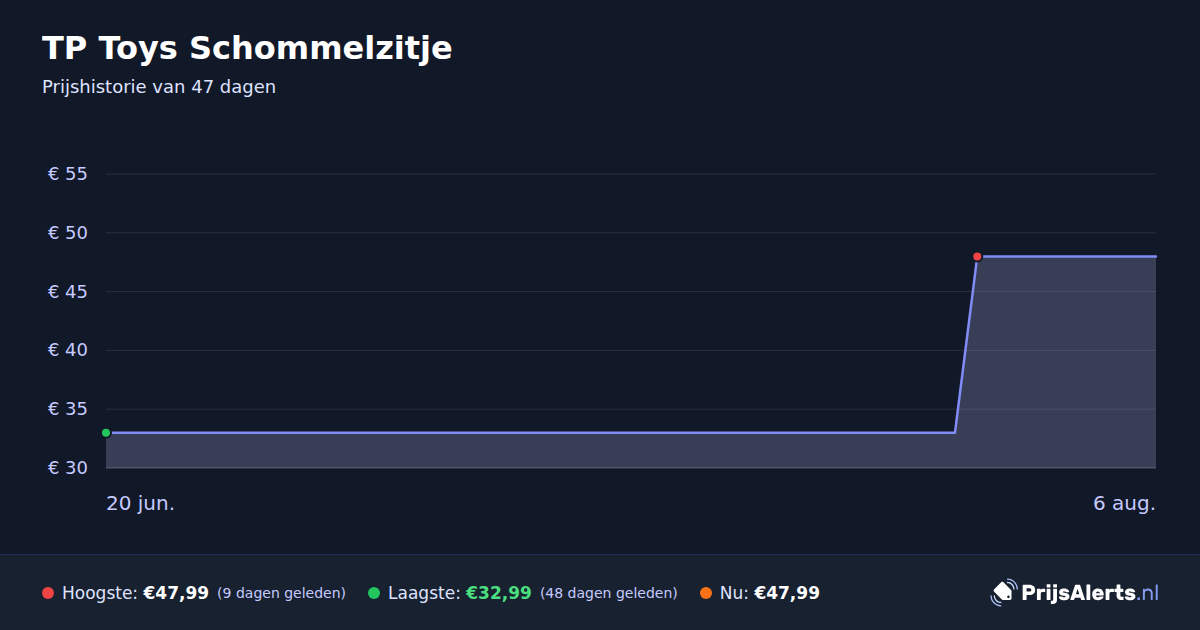The height and width of the screenshot is (630, 1200).
Task: Click the € 55 axis label
Action: pos(68,174)
